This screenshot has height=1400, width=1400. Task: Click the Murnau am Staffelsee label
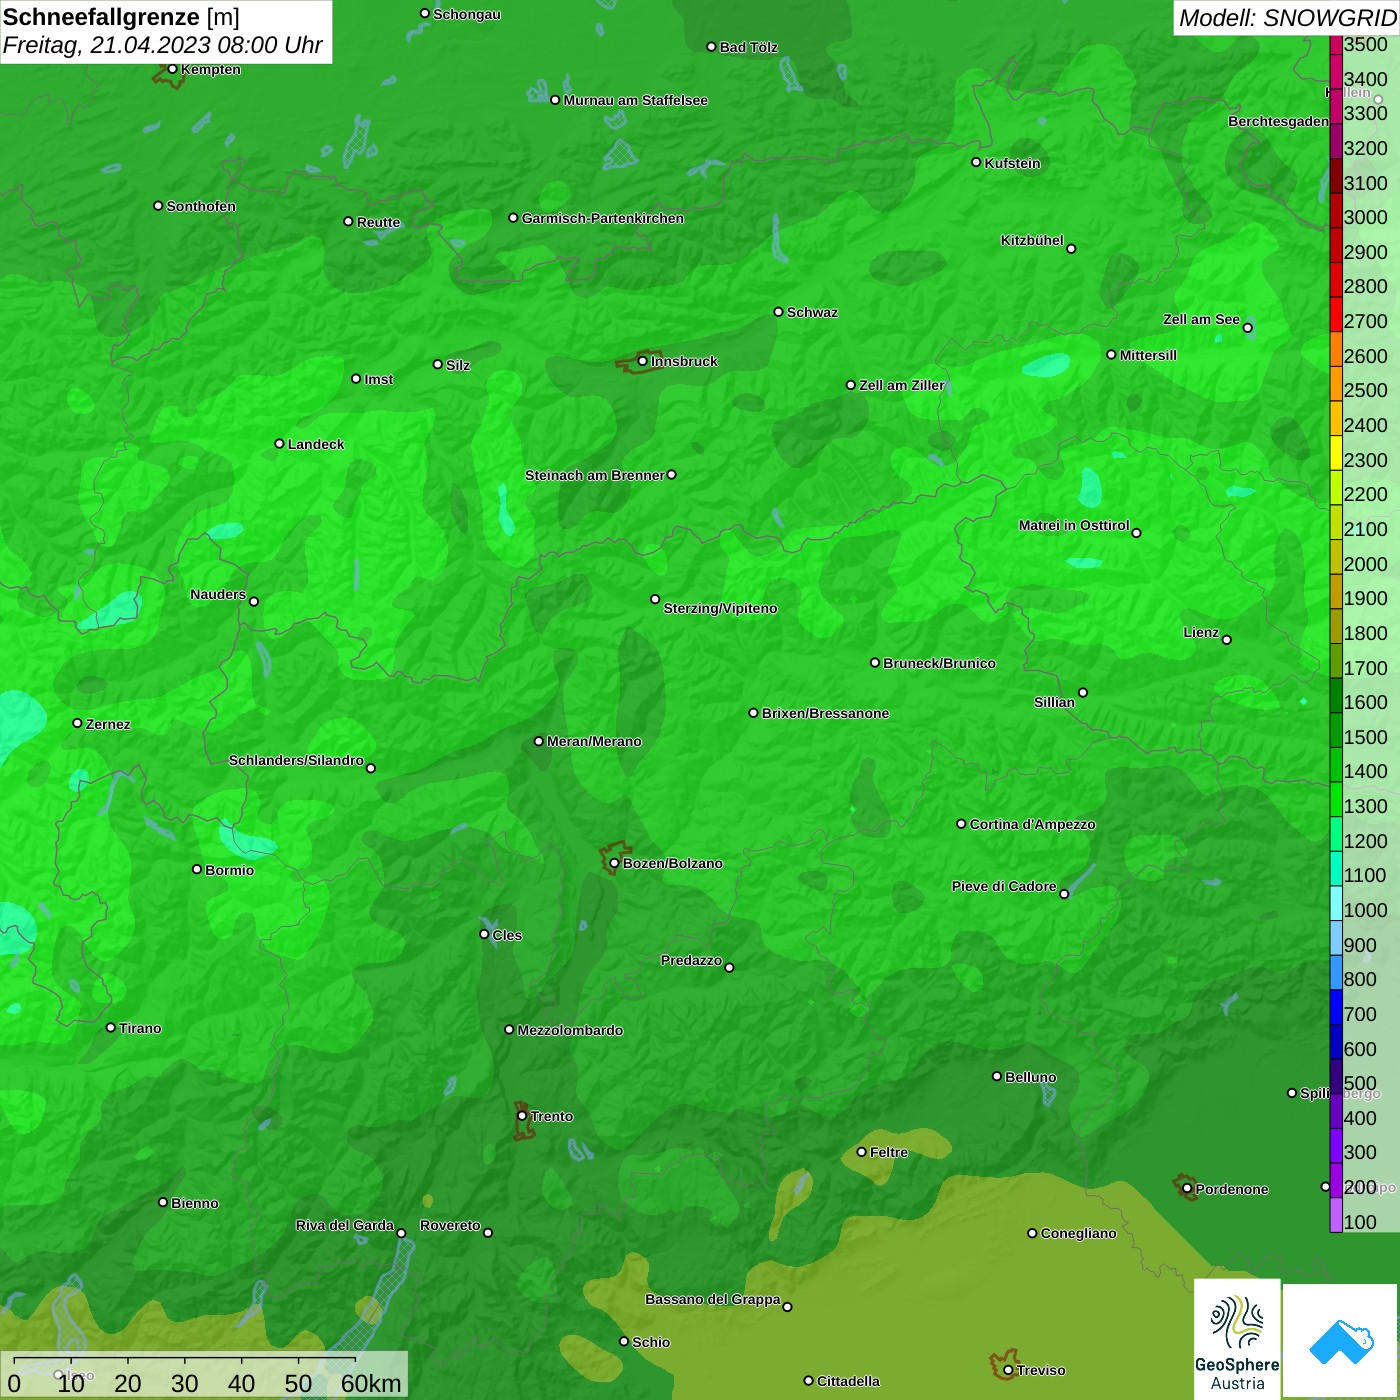(636, 100)
